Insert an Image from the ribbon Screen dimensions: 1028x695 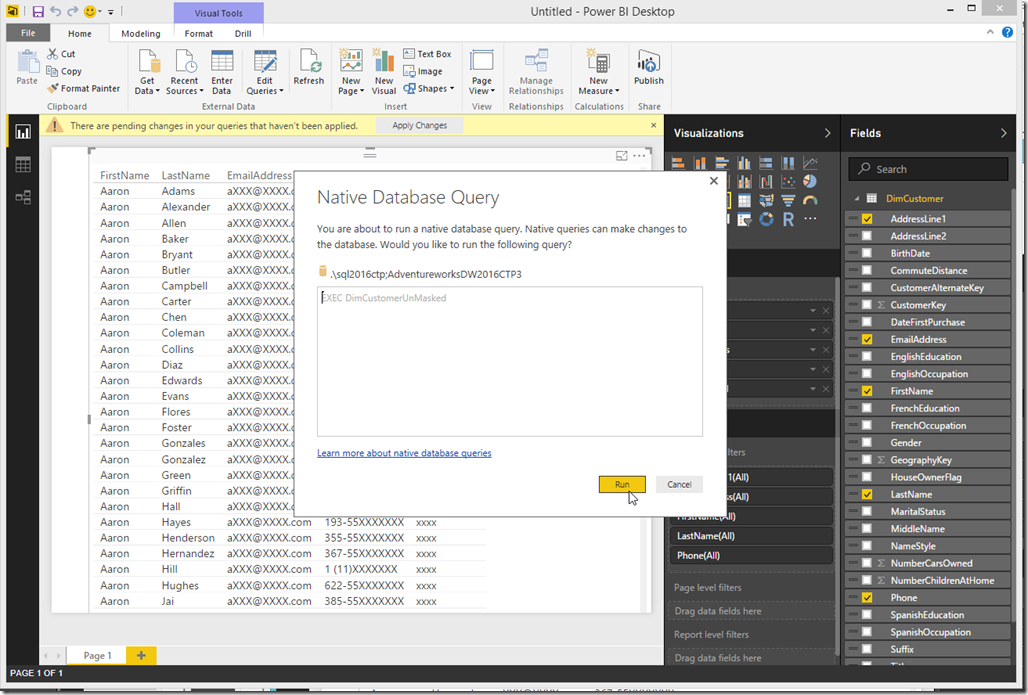click(423, 71)
